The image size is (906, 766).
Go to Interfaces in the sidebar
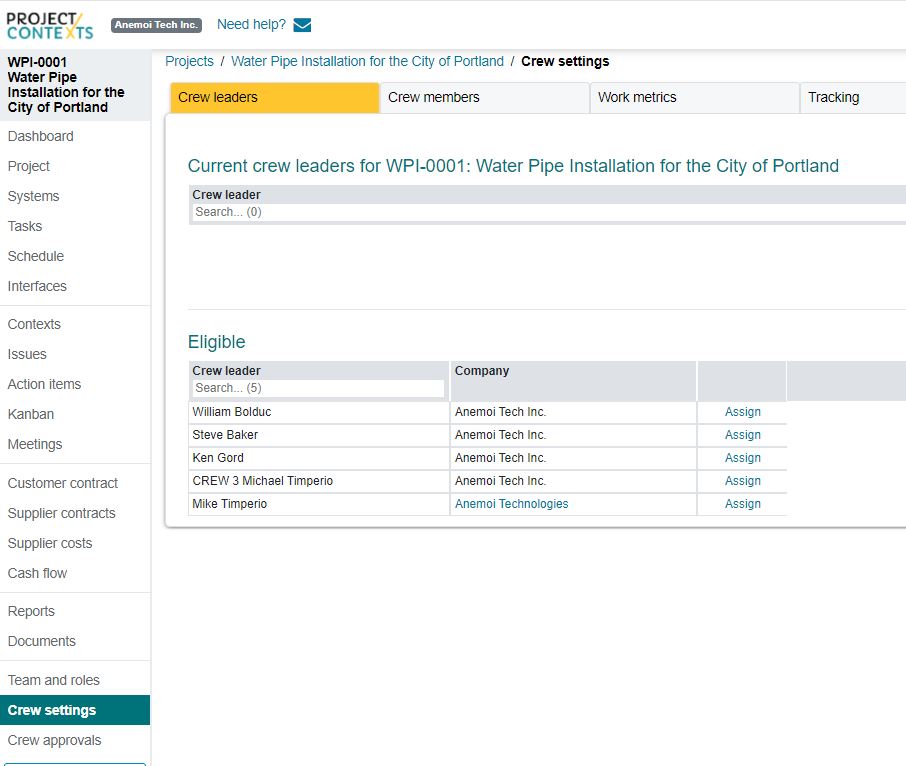[37, 287]
